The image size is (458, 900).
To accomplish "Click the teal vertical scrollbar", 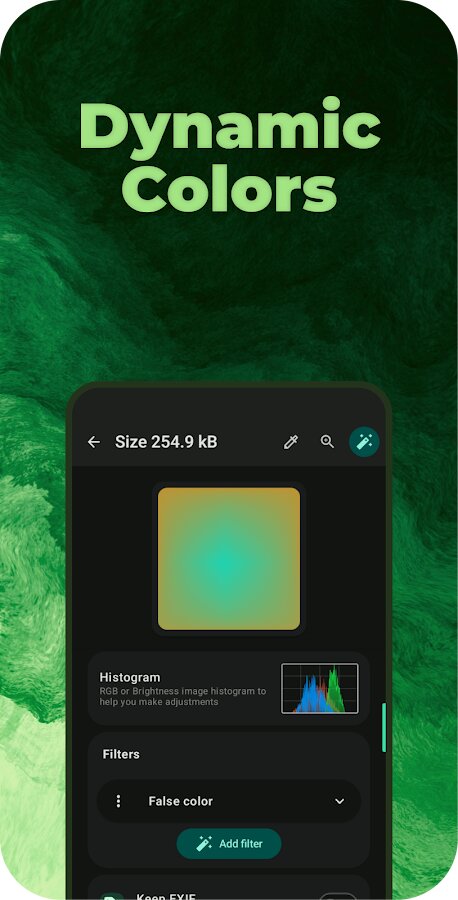I will point(384,727).
